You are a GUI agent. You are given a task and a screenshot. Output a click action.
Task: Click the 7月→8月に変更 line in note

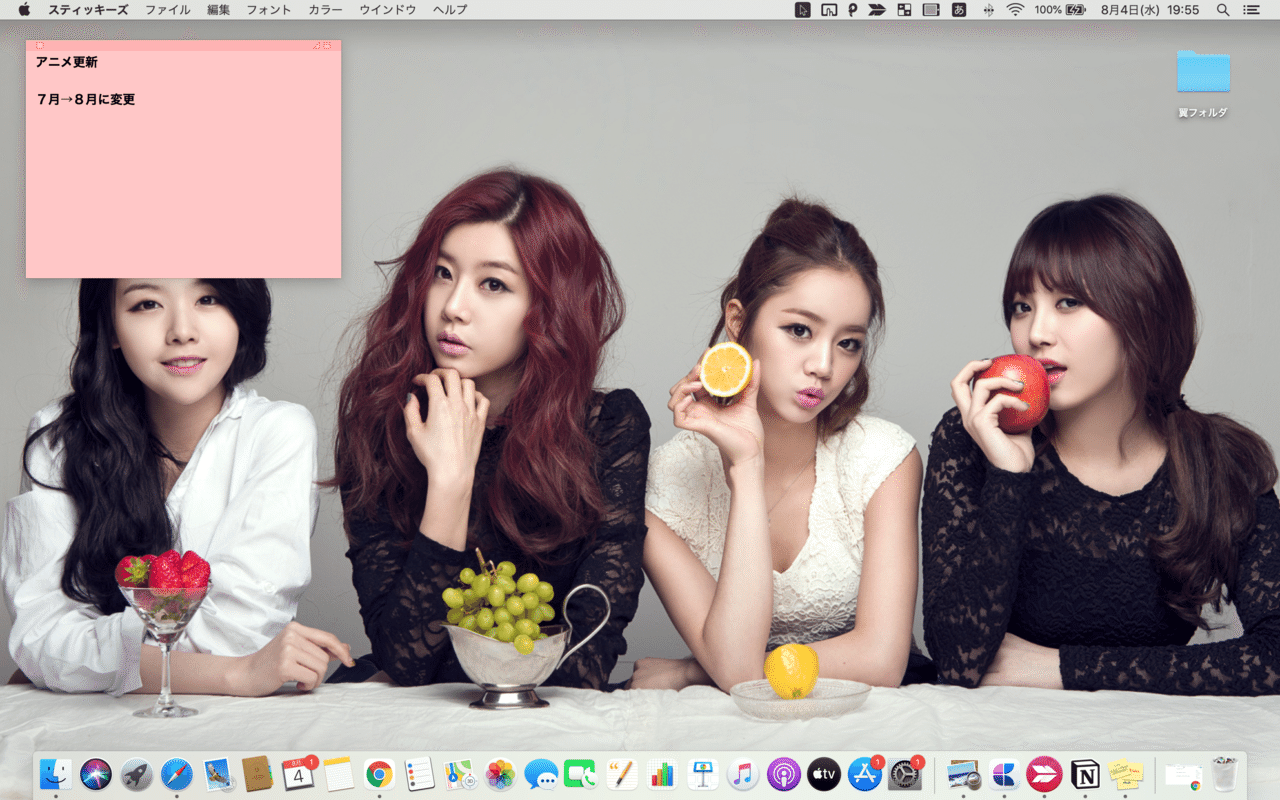pyautogui.click(x=85, y=100)
